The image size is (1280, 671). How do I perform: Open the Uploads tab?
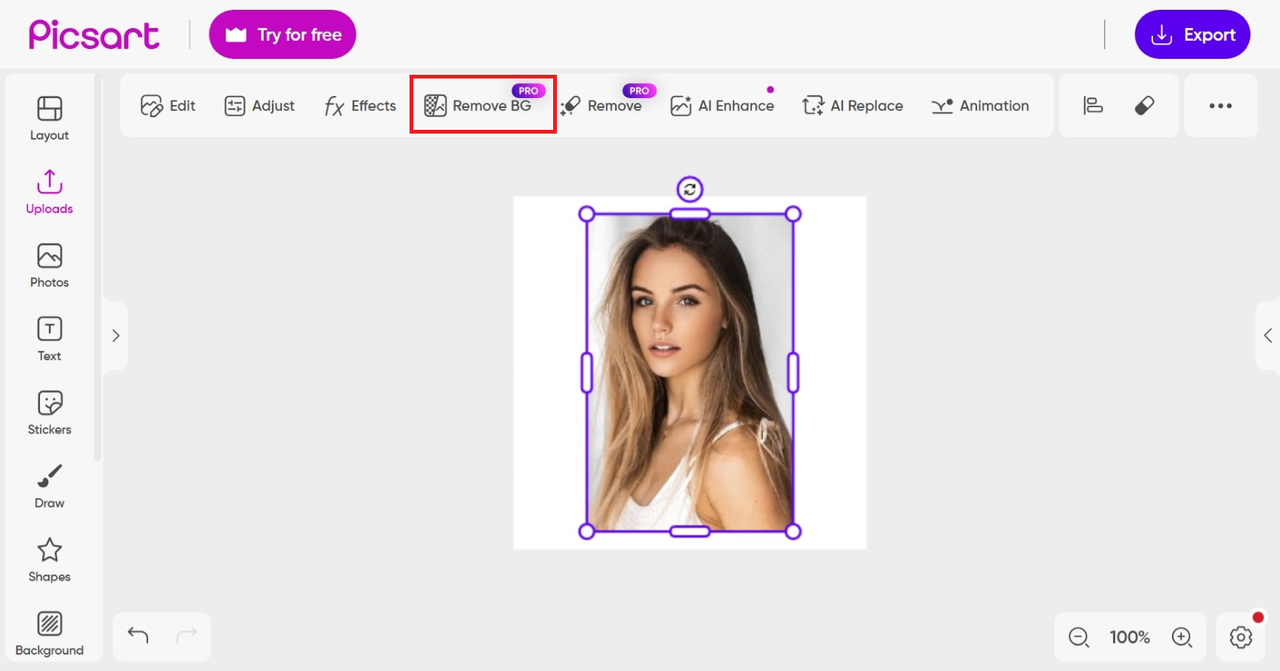[x=49, y=192]
